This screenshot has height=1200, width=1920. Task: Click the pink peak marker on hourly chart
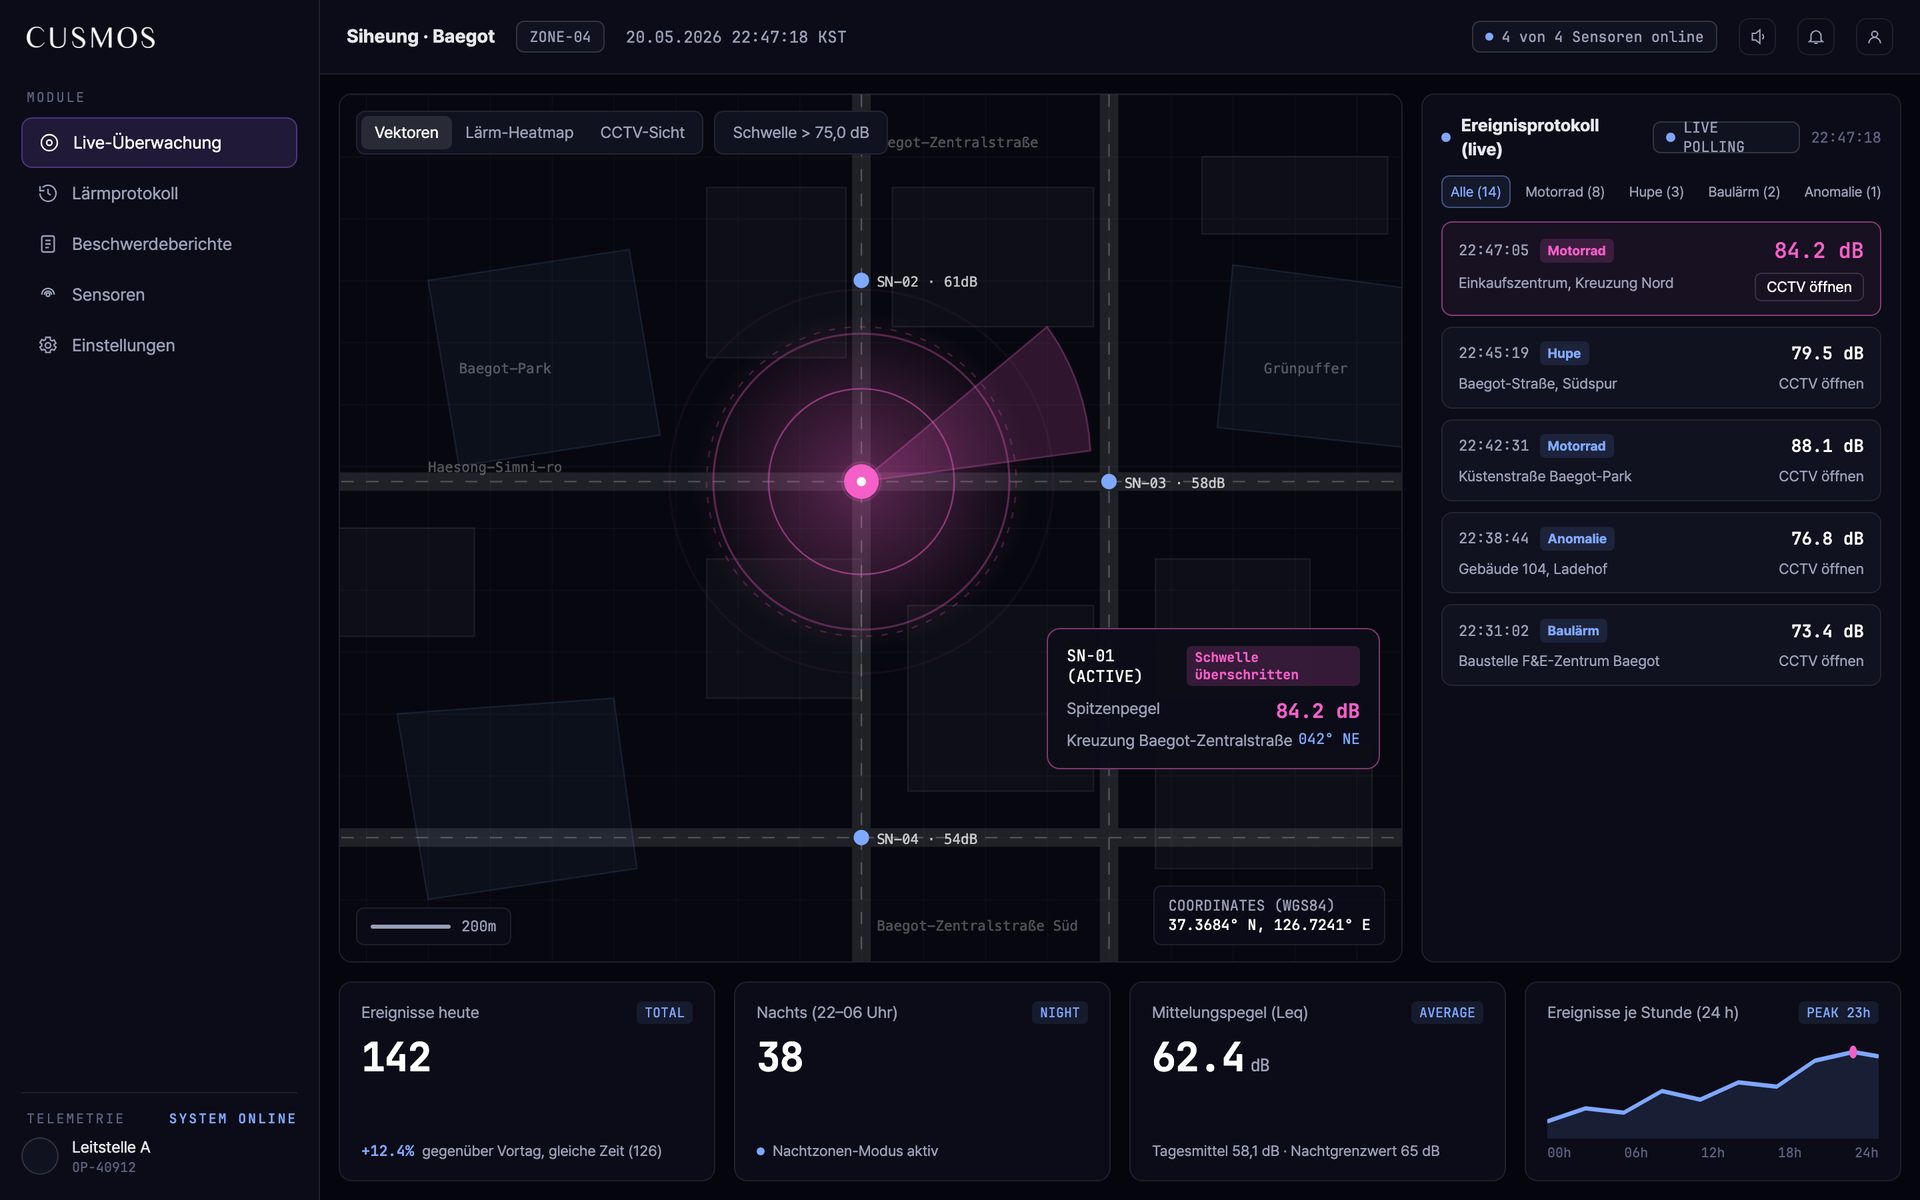1853,1052
